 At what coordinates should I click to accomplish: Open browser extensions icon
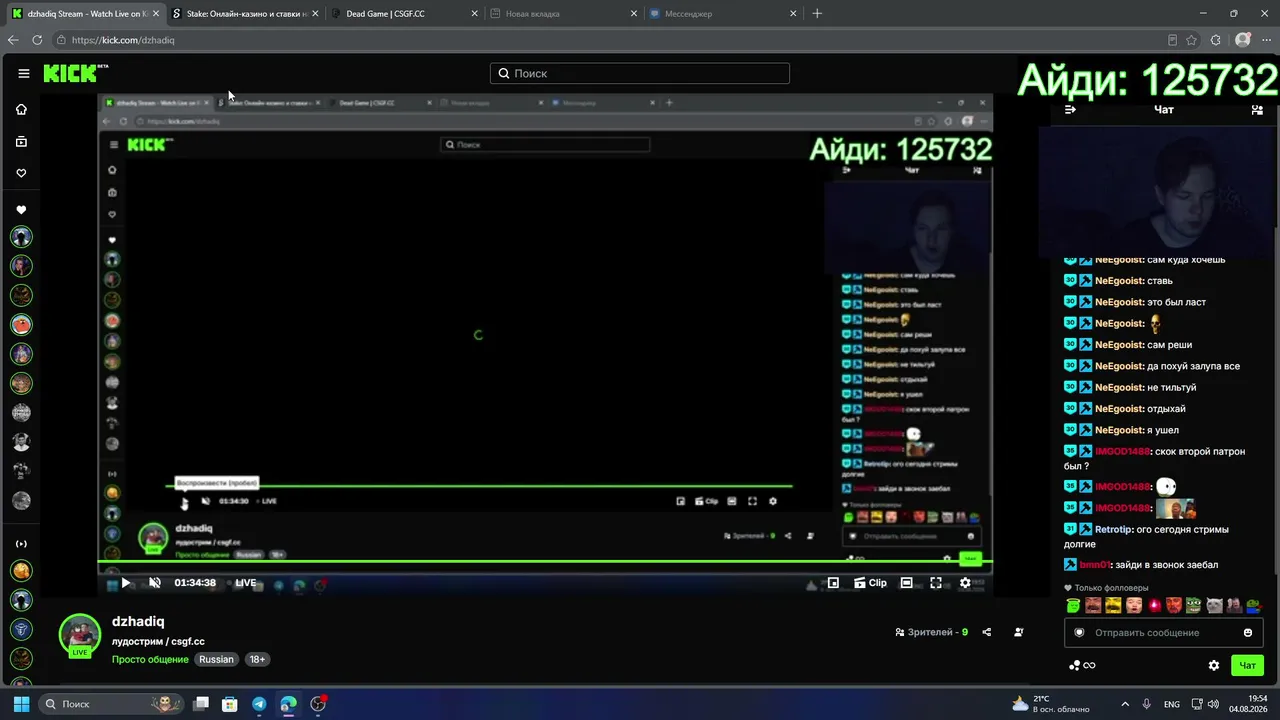tap(1216, 40)
